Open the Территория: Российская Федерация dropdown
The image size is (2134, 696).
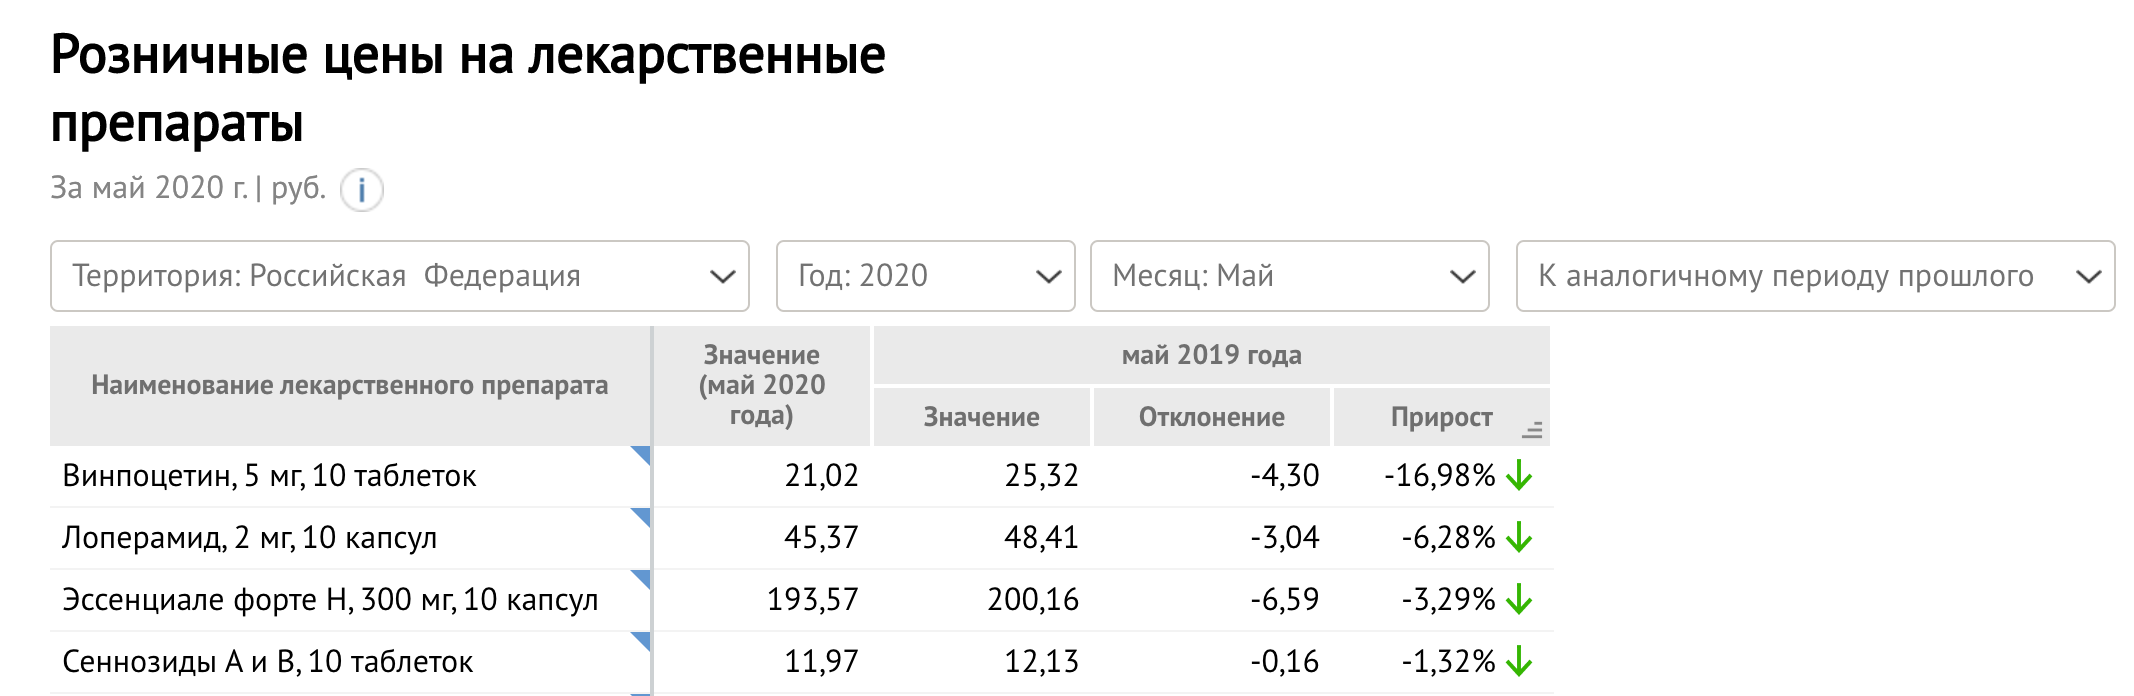(x=400, y=276)
